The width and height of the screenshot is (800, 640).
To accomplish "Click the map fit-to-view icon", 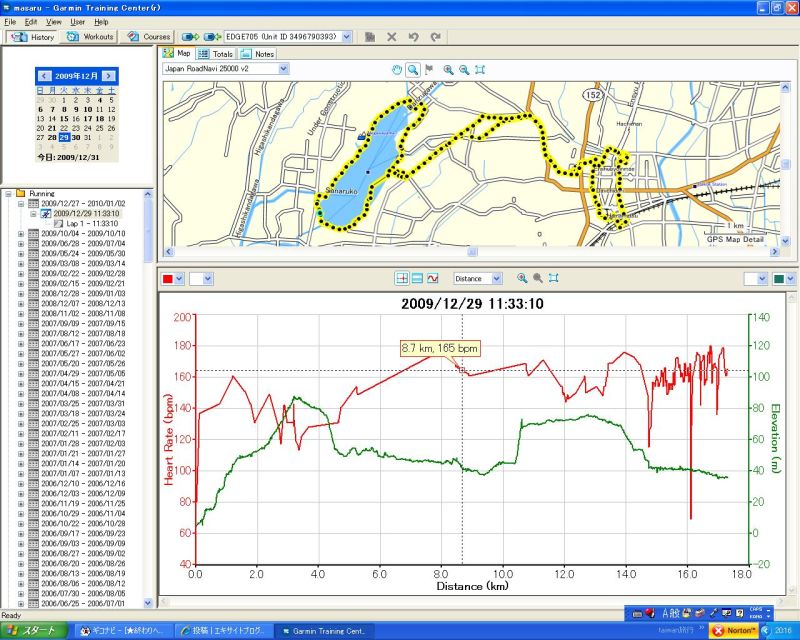I will point(480,70).
